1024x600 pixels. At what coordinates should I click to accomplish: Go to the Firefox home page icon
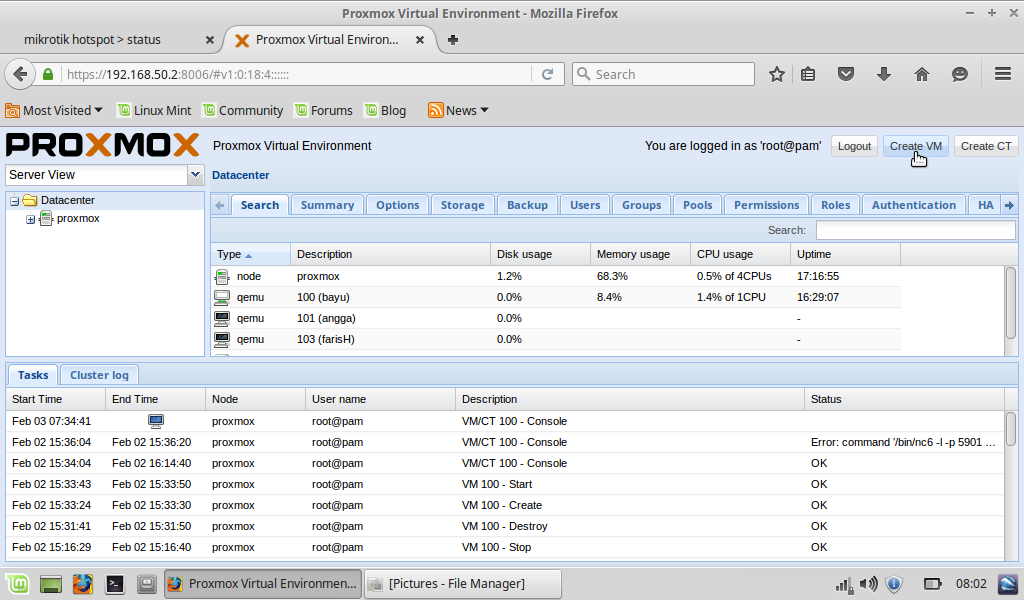coord(921,74)
